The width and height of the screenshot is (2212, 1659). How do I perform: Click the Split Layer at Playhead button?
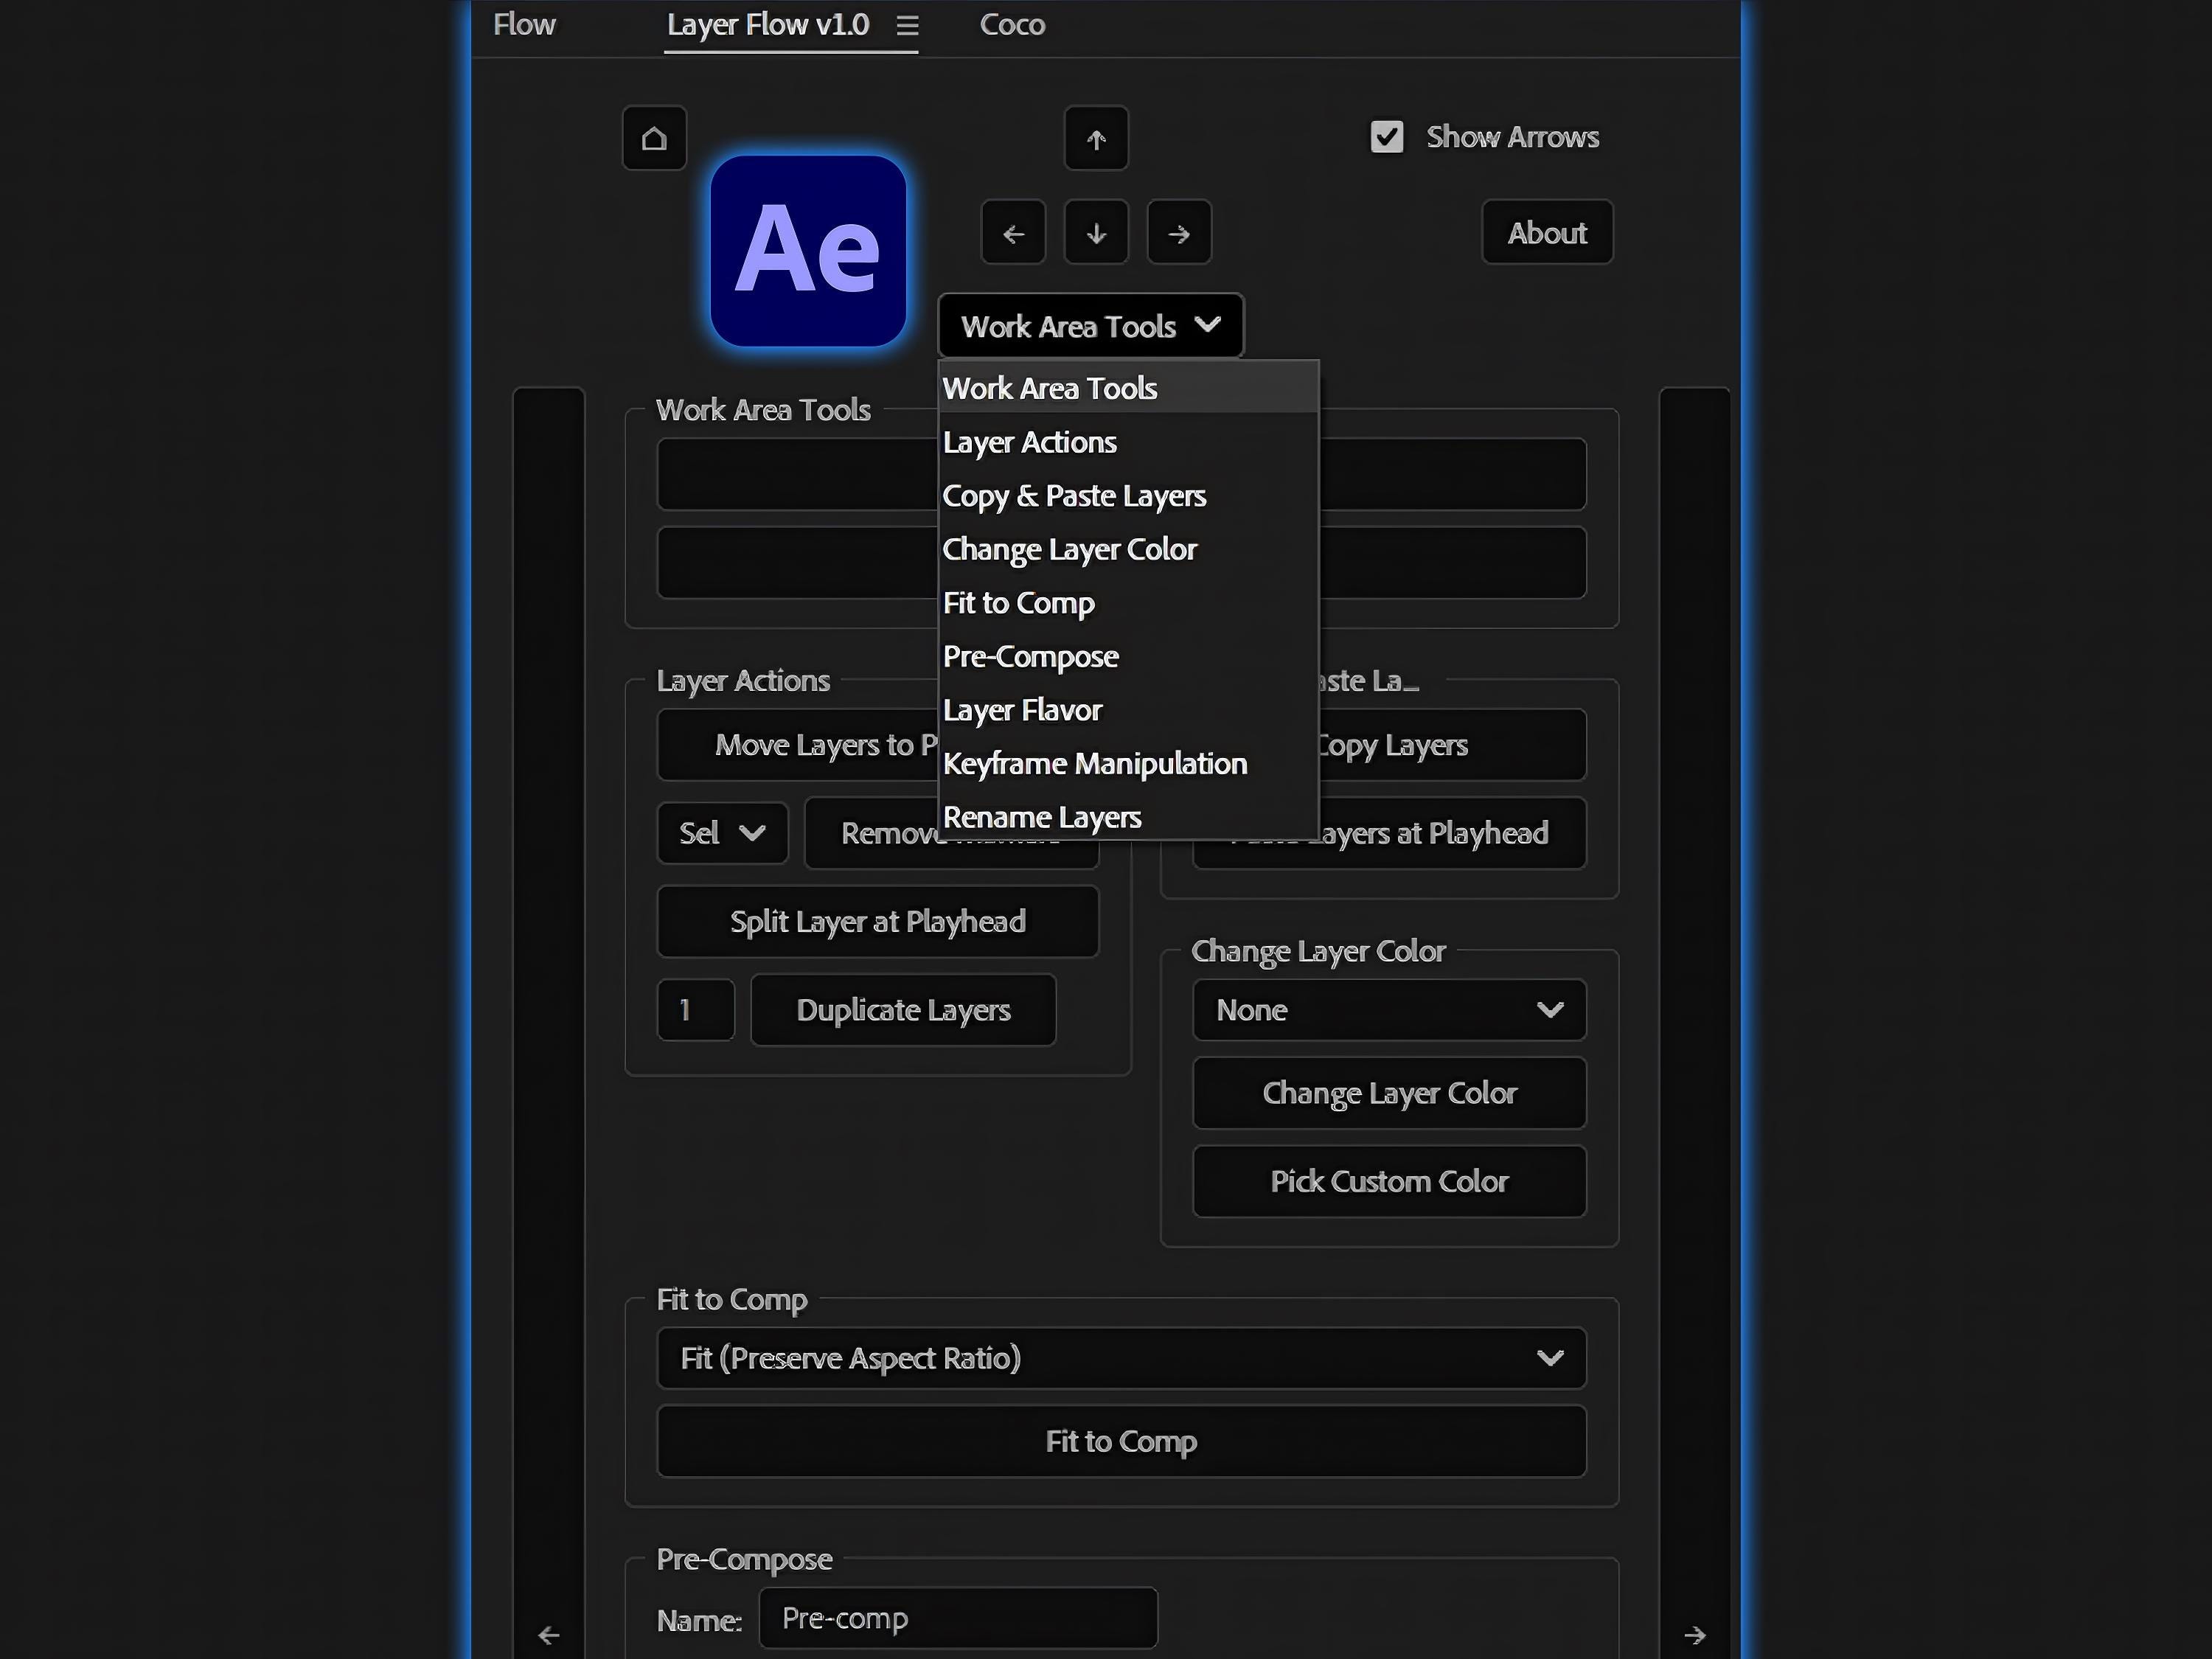(877, 921)
